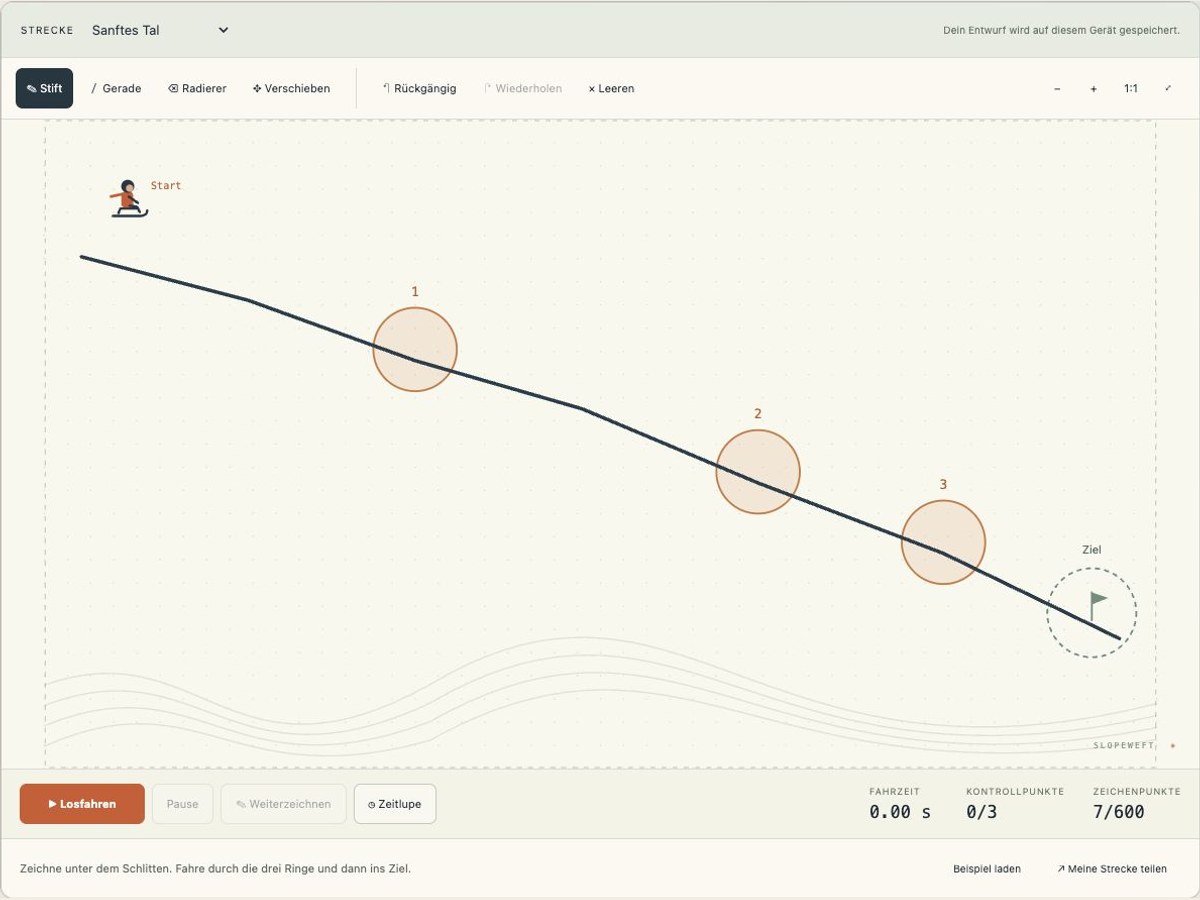Reset zoom to 1:1
This screenshot has height=900, width=1200.
(1131, 89)
